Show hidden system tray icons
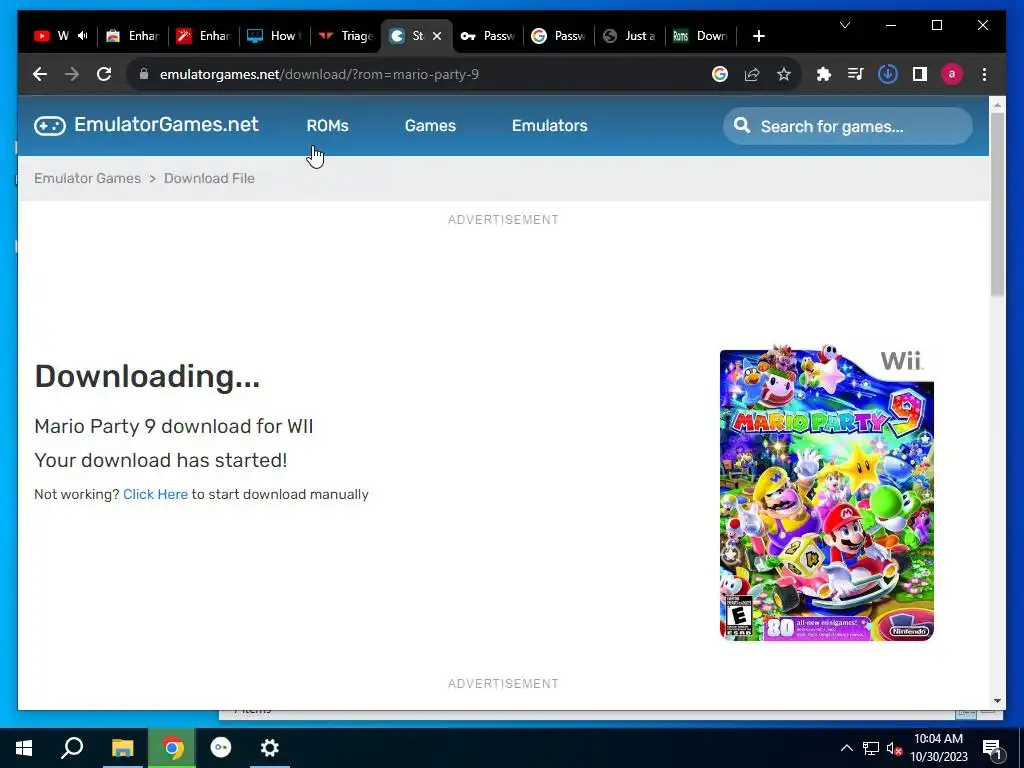This screenshot has width=1024, height=768. [846, 748]
